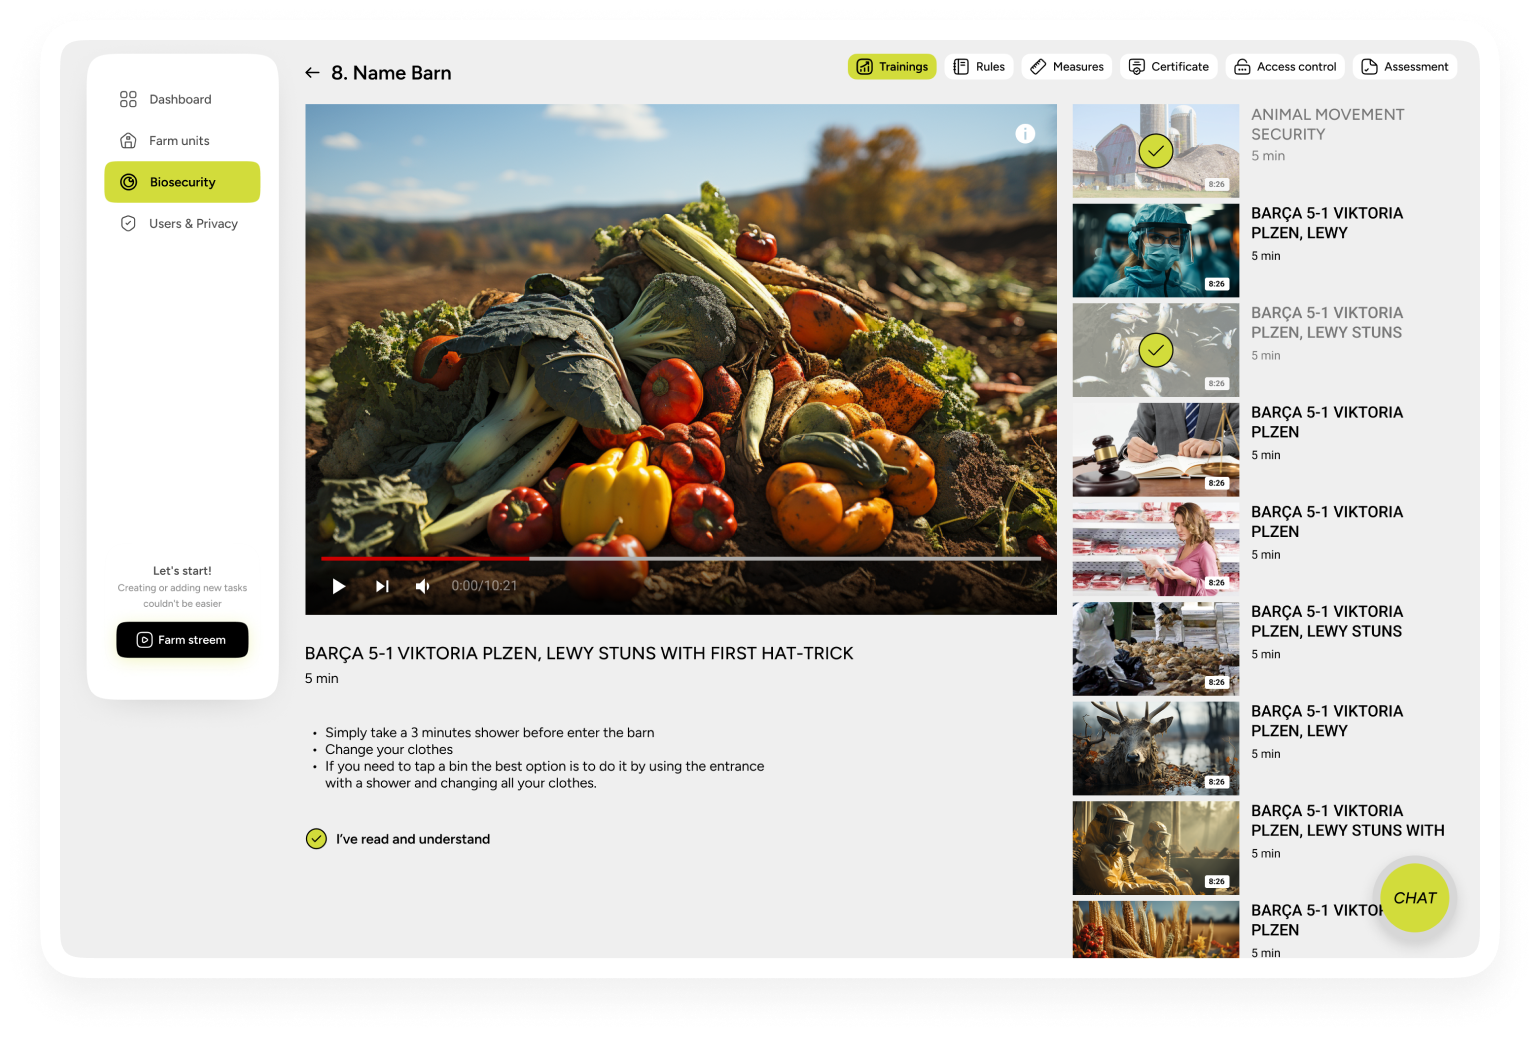
Task: Click the playlist title ending in LEWY STUNS WITH
Action: (1348, 821)
